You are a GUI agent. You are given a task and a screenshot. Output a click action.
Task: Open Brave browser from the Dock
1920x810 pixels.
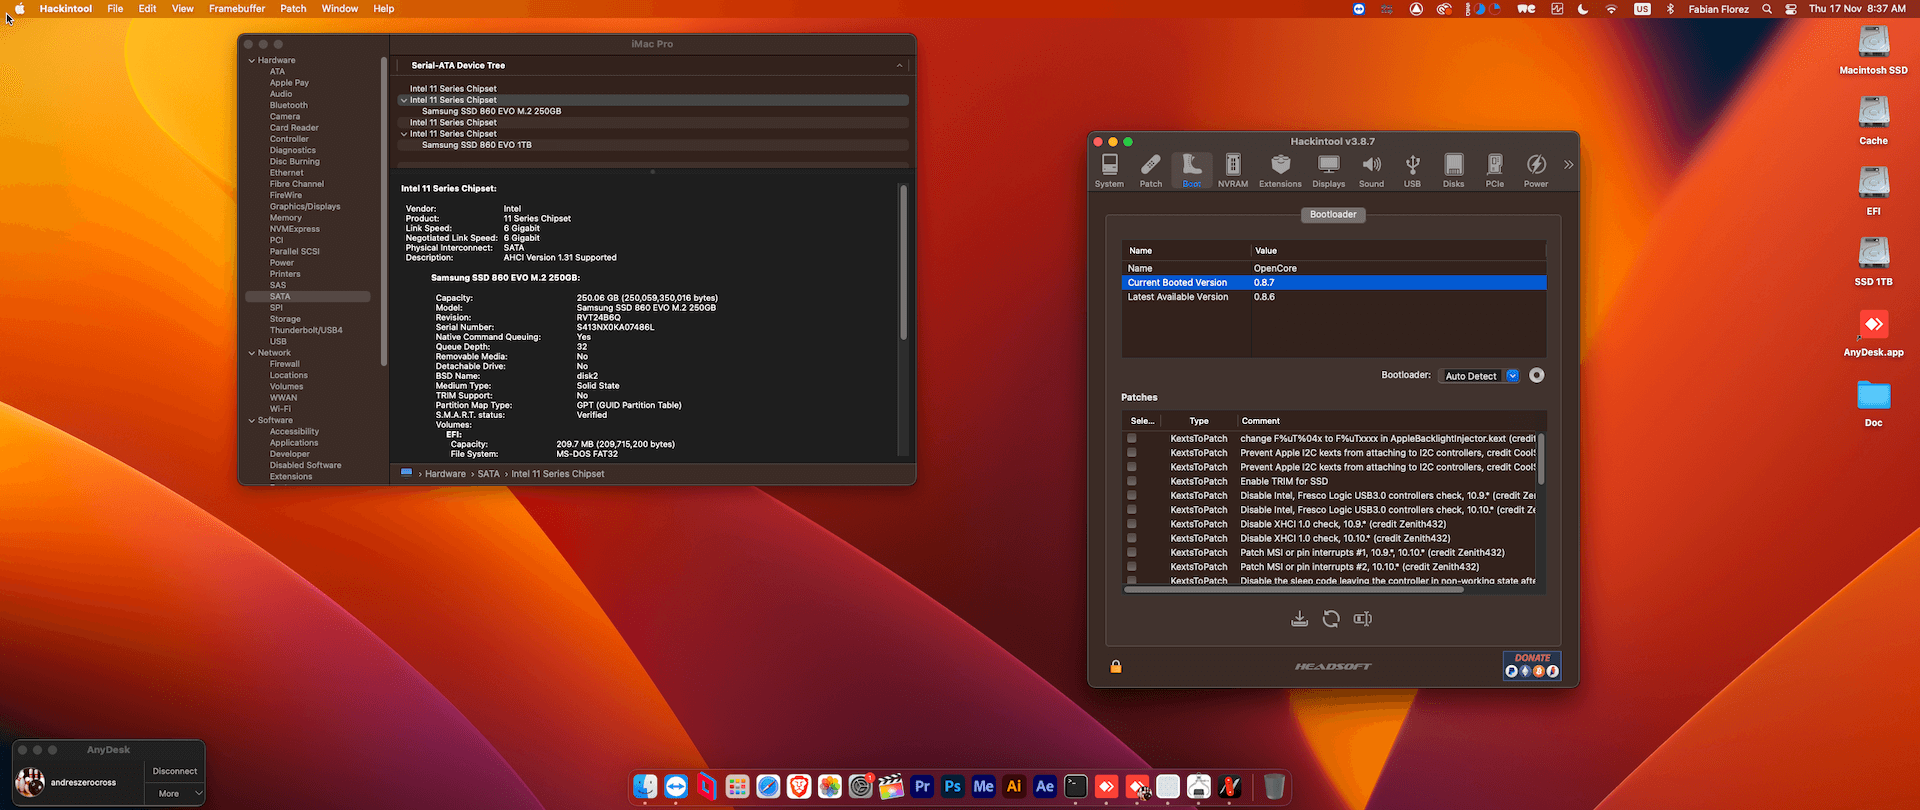799,787
